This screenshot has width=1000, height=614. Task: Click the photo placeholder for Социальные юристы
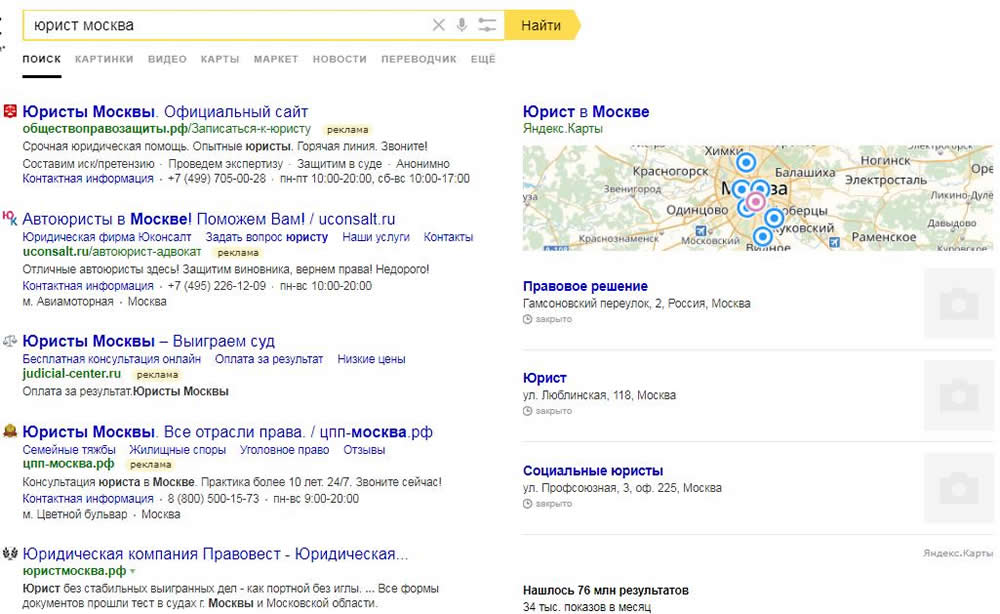958,487
